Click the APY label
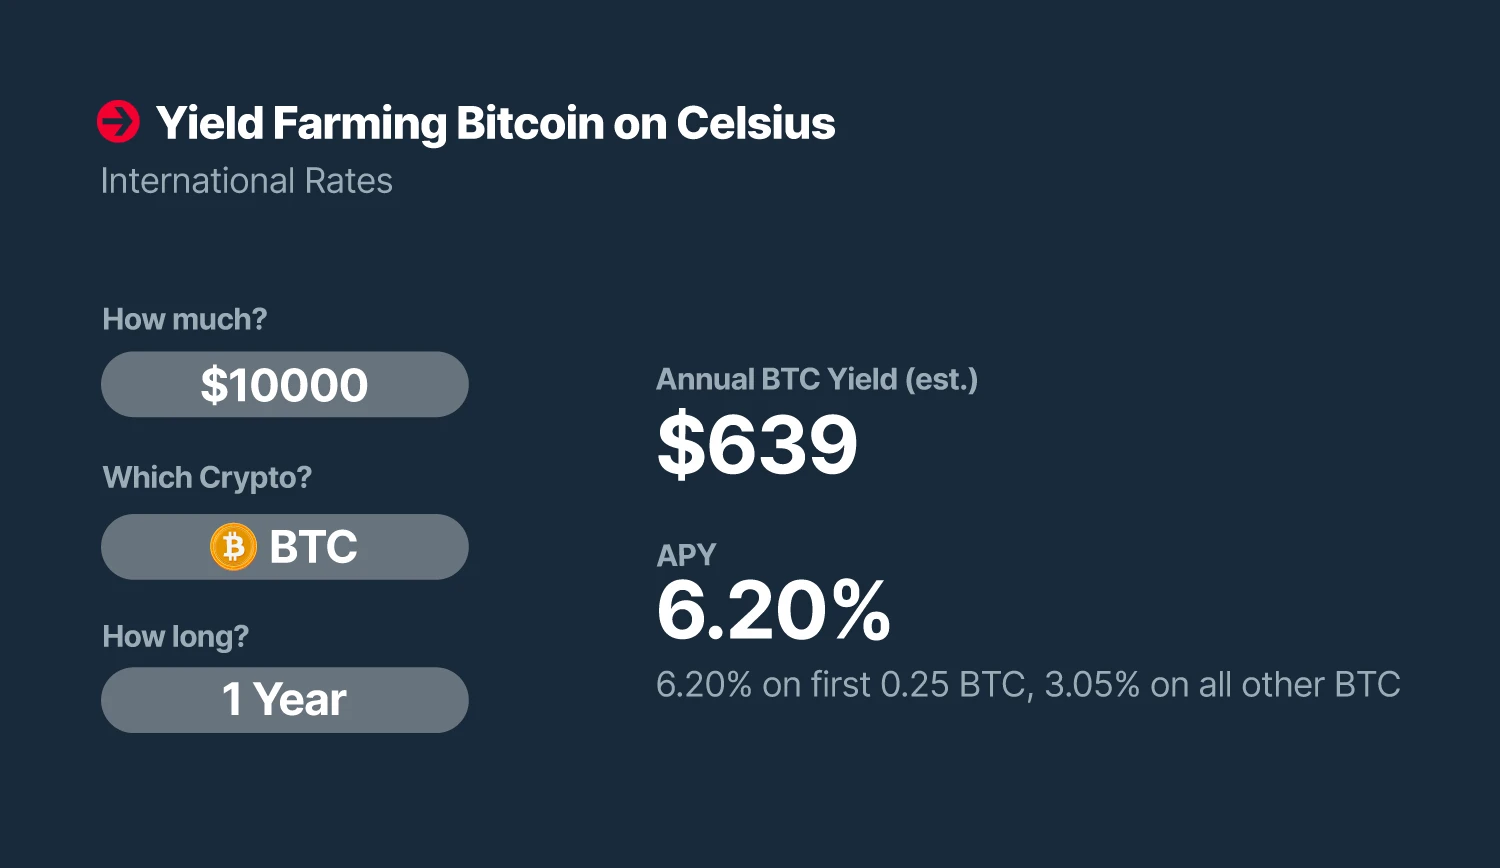Screen dimensions: 1500x868 [x=686, y=555]
